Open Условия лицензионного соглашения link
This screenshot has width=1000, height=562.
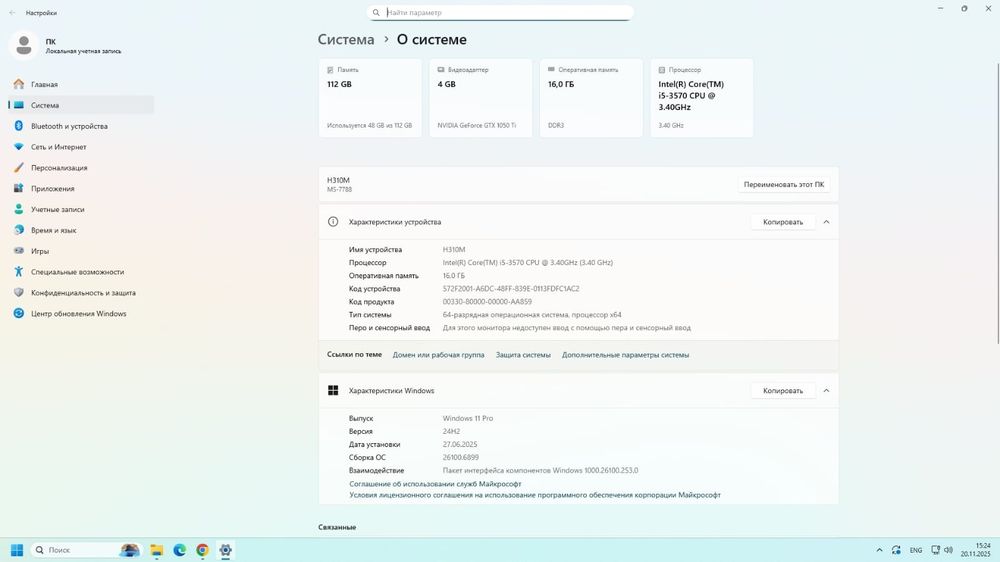(x=534, y=495)
